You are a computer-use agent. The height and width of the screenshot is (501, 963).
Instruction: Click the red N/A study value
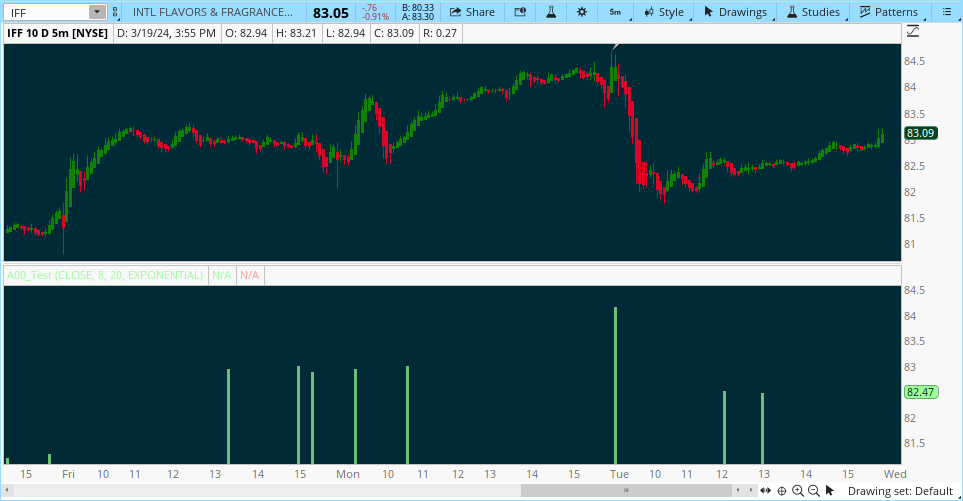pyautogui.click(x=249, y=275)
